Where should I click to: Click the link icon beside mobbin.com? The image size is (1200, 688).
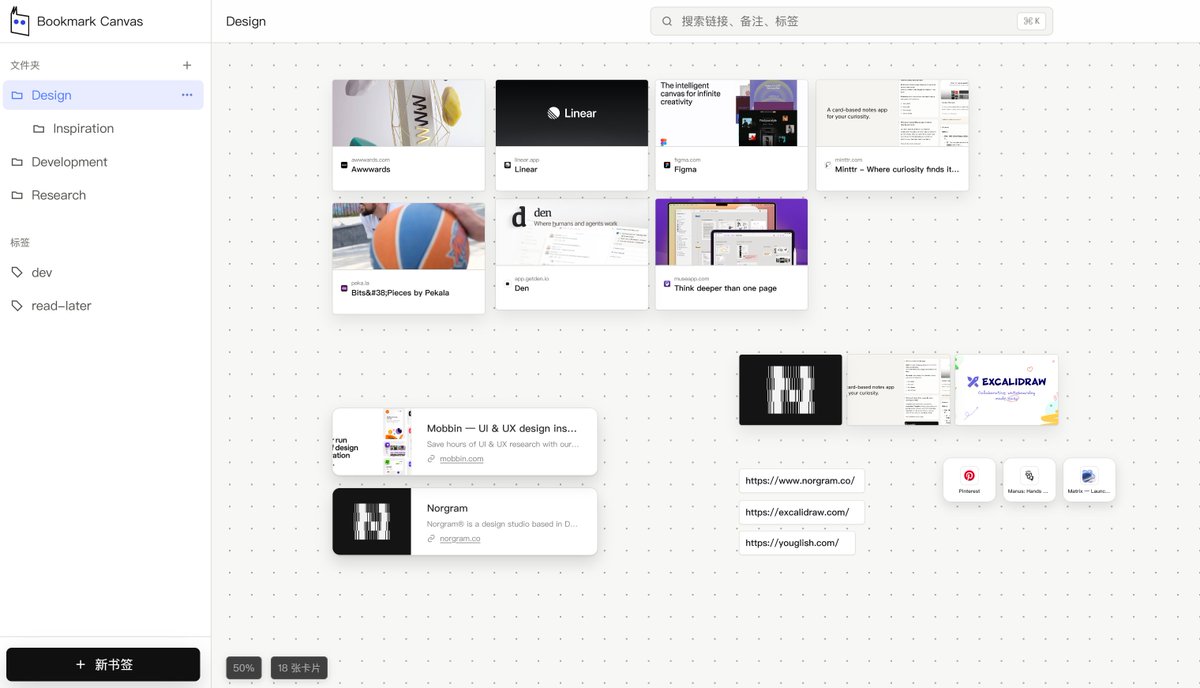431,458
